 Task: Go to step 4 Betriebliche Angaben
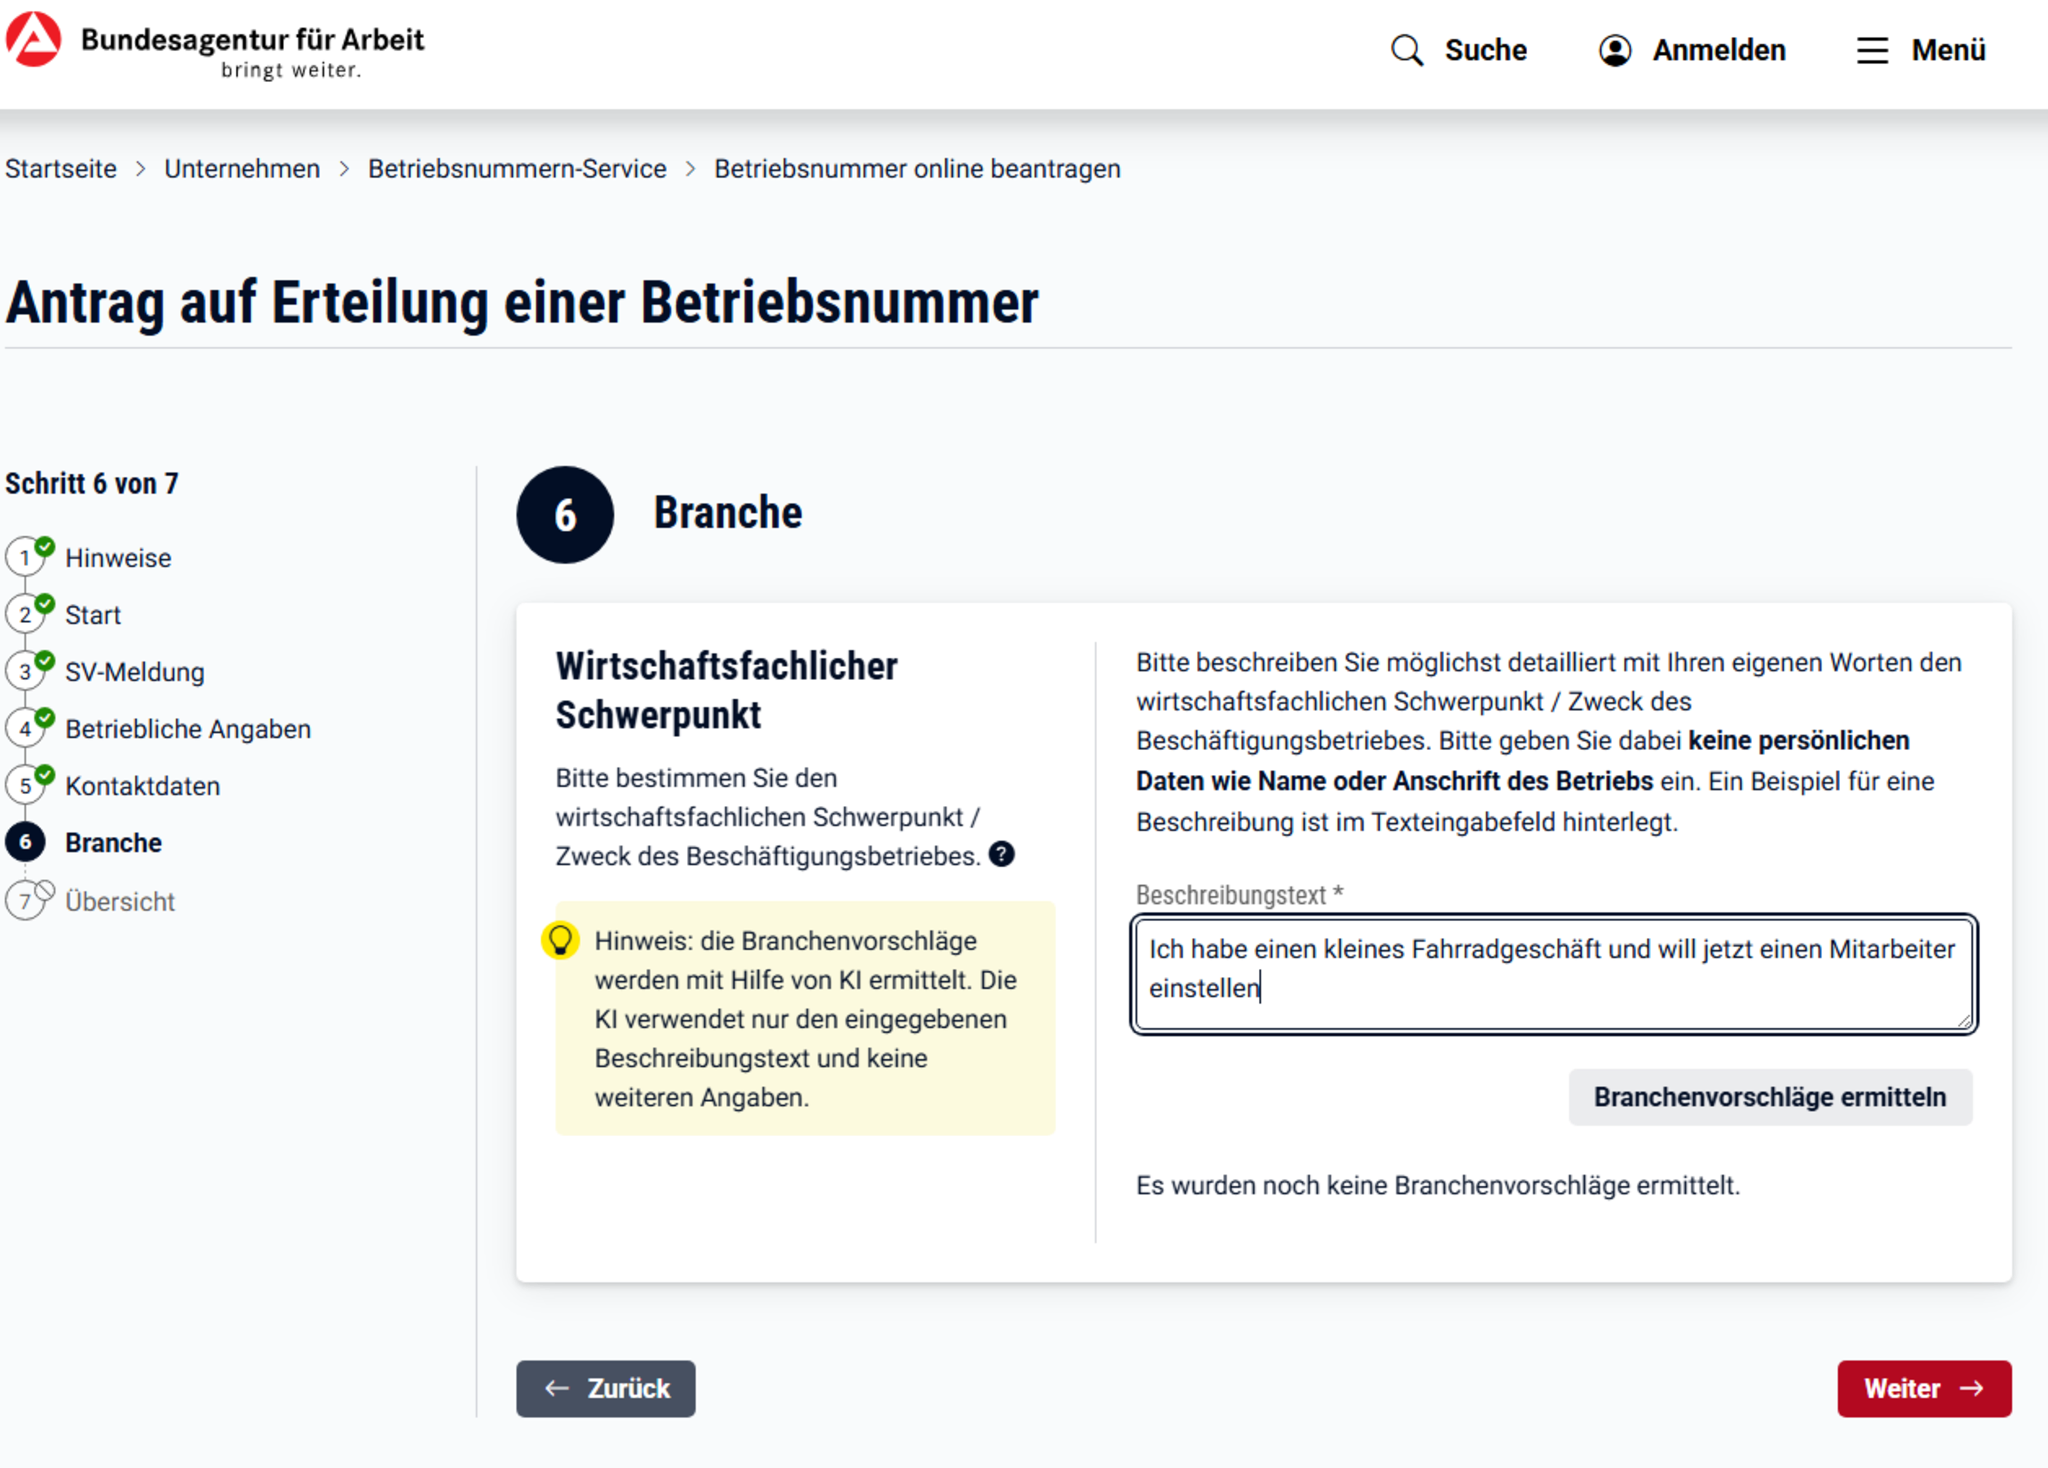(x=187, y=729)
